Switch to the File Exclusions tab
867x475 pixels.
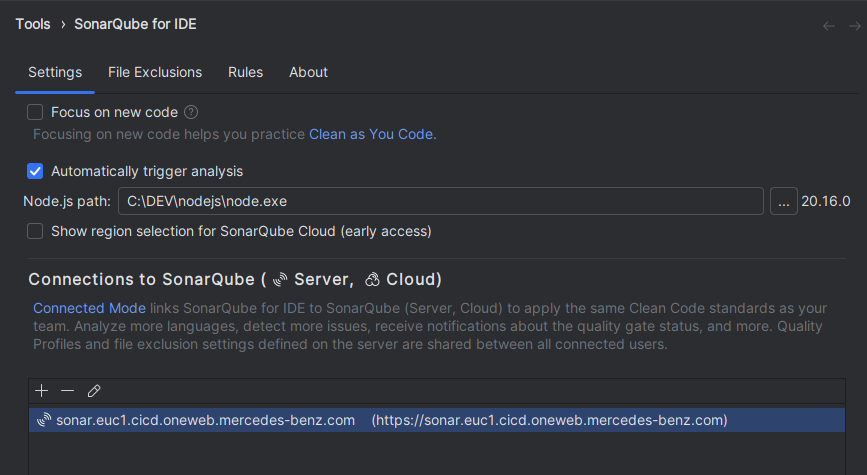click(155, 72)
